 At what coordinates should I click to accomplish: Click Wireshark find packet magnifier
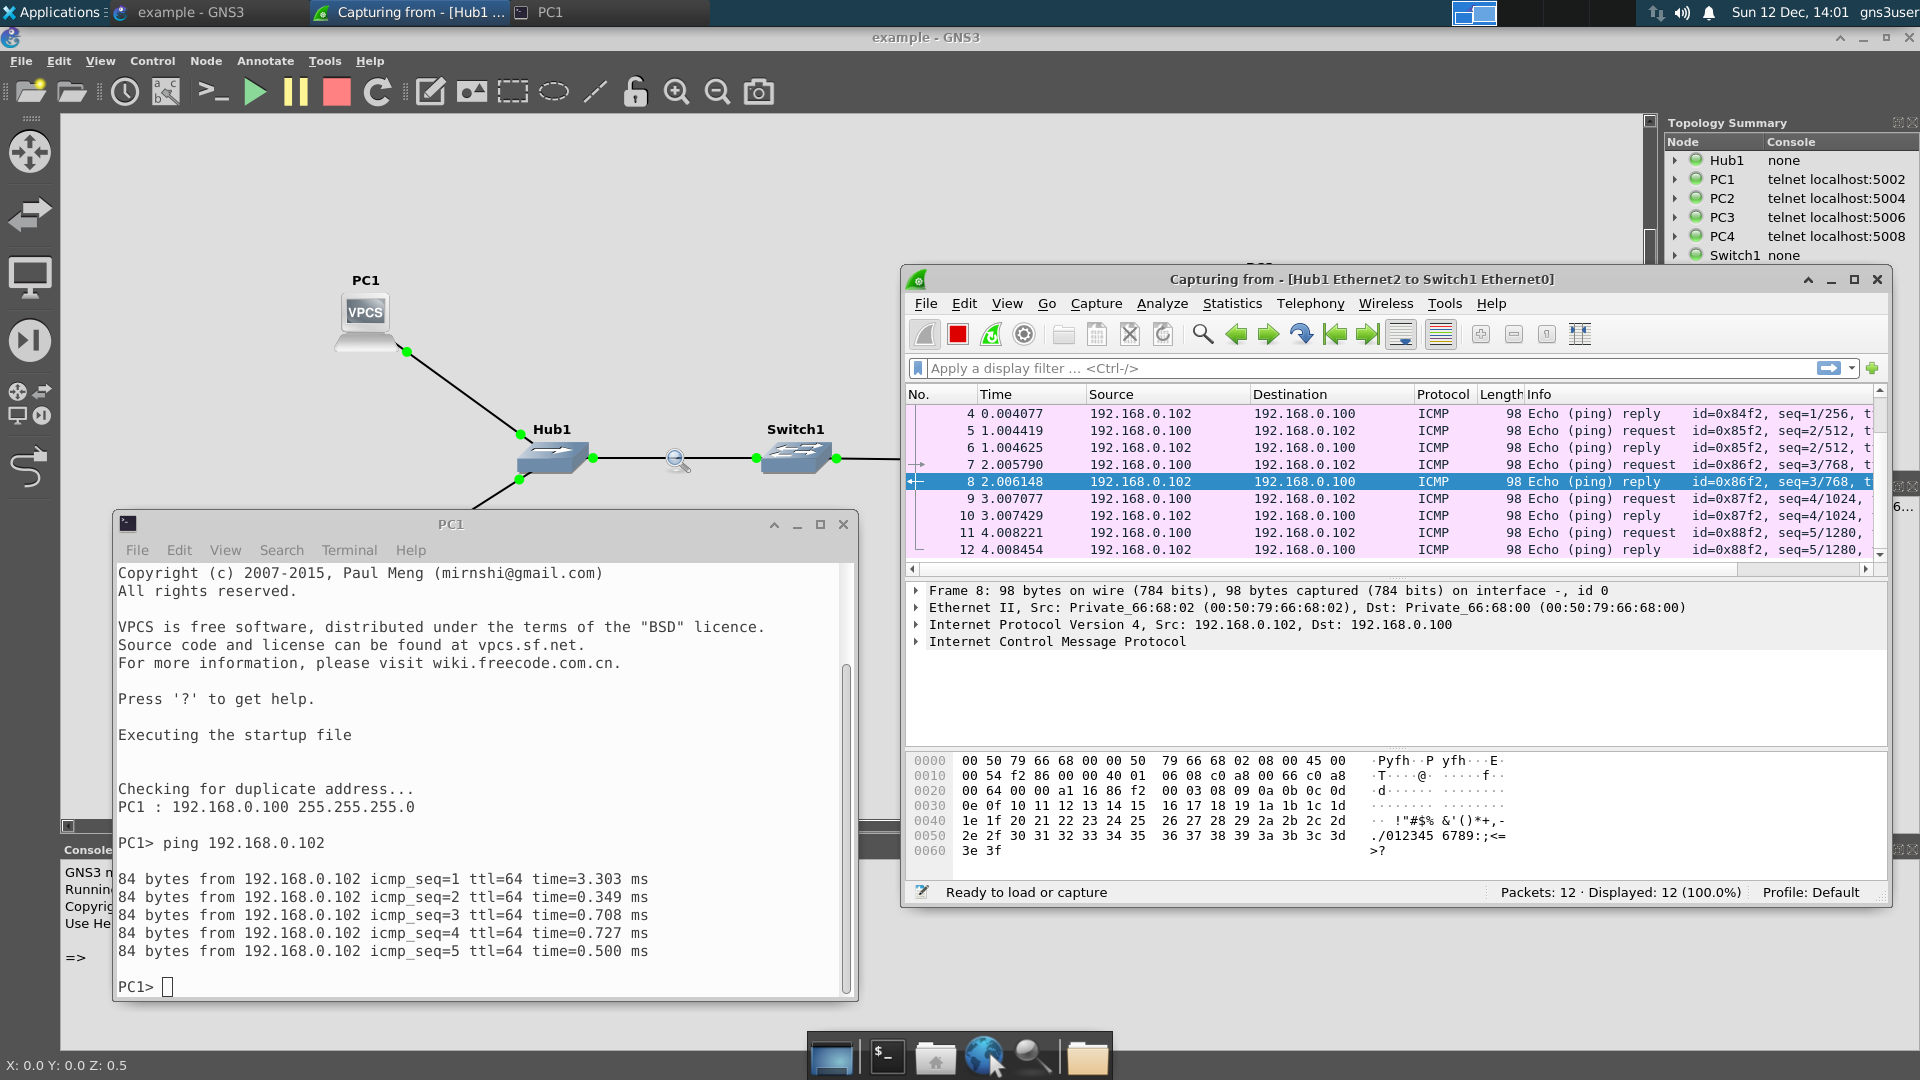(1203, 335)
